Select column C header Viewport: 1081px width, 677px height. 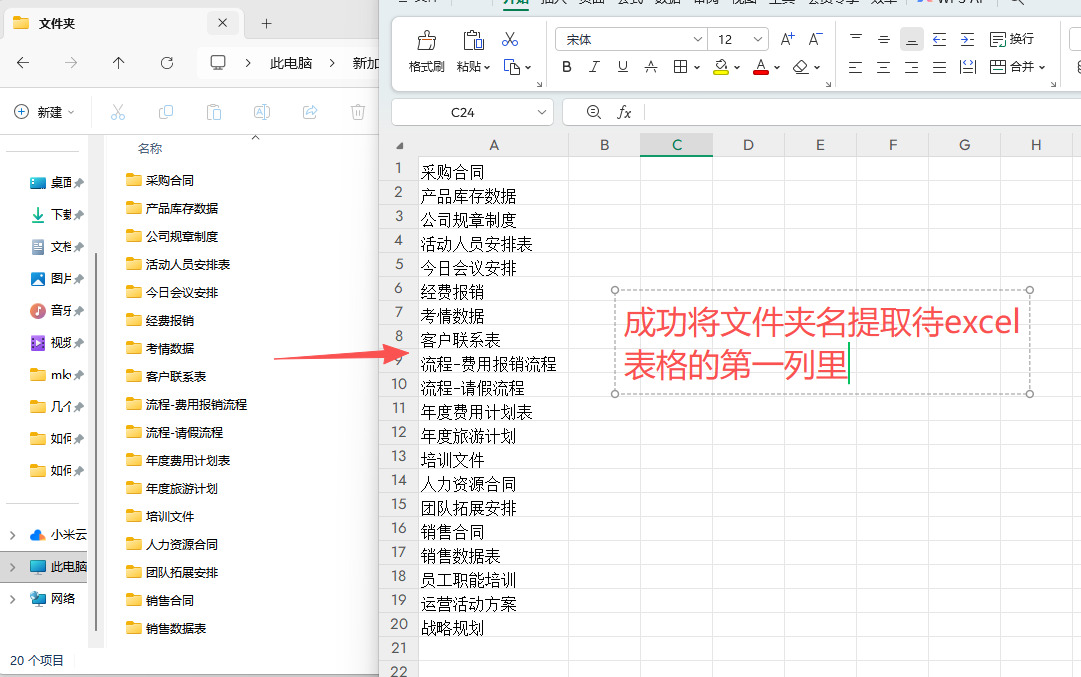[676, 145]
